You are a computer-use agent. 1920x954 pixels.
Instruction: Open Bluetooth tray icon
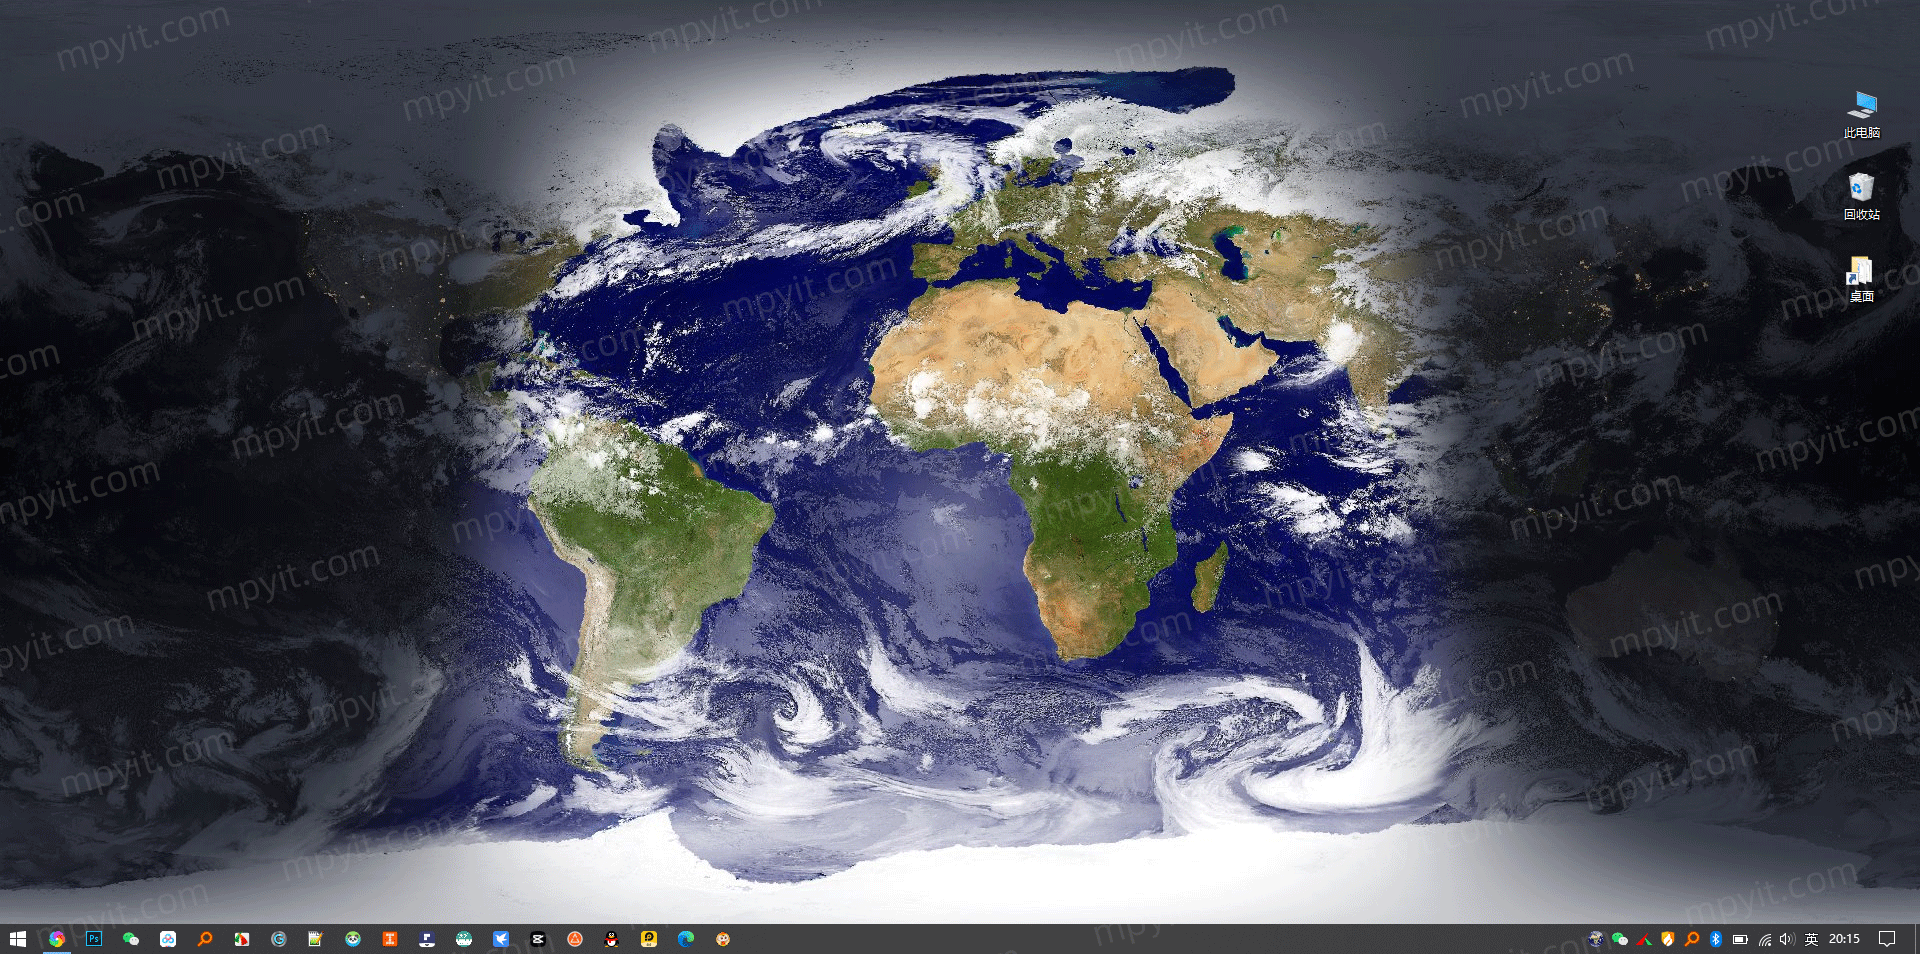[1716, 939]
